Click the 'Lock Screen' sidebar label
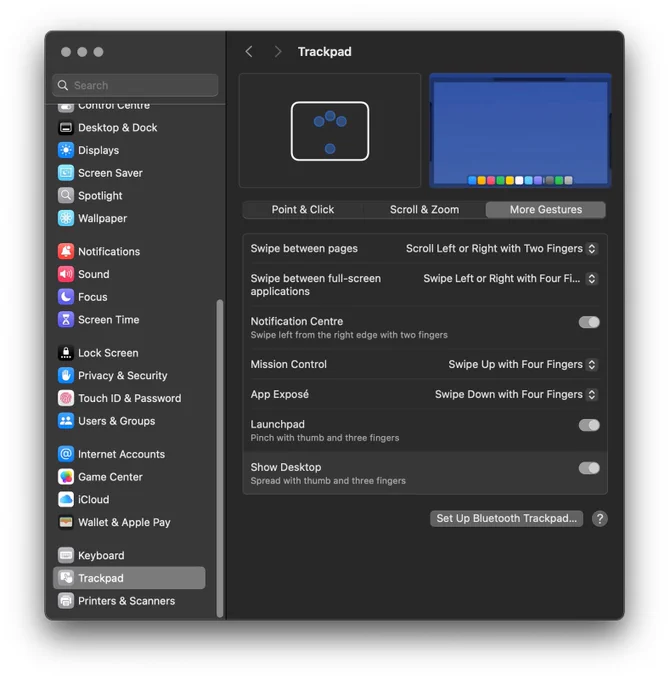Viewport: 670px width, 680px height. point(108,353)
